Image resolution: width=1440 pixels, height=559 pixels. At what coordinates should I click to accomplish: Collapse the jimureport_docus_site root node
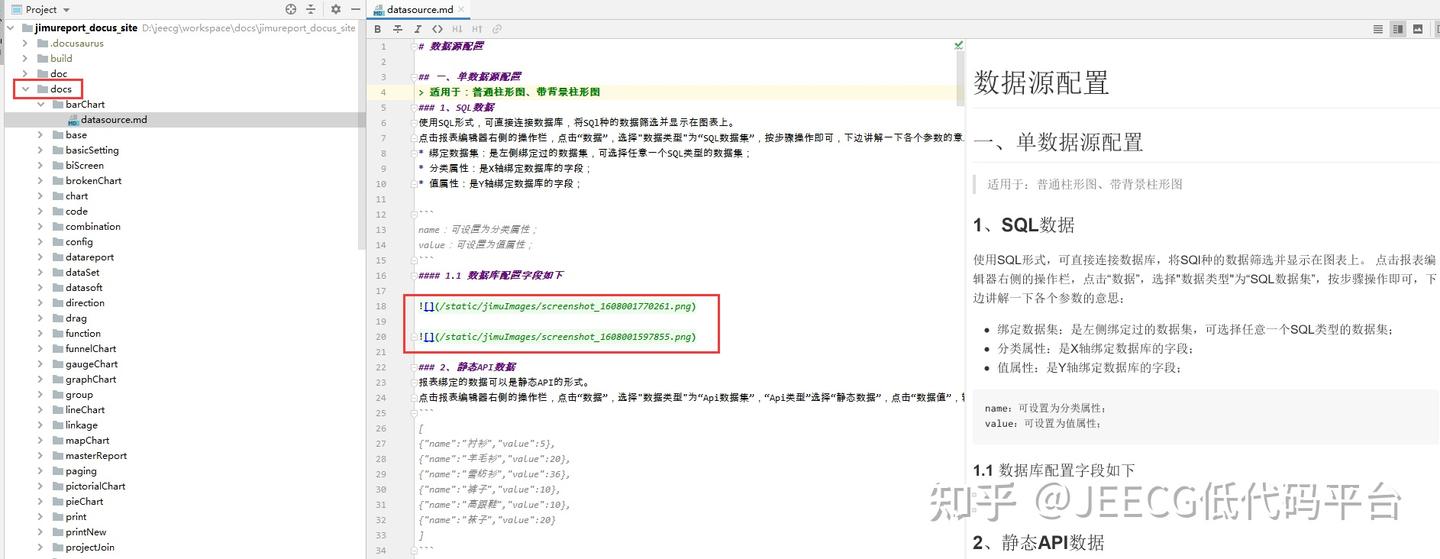point(10,28)
